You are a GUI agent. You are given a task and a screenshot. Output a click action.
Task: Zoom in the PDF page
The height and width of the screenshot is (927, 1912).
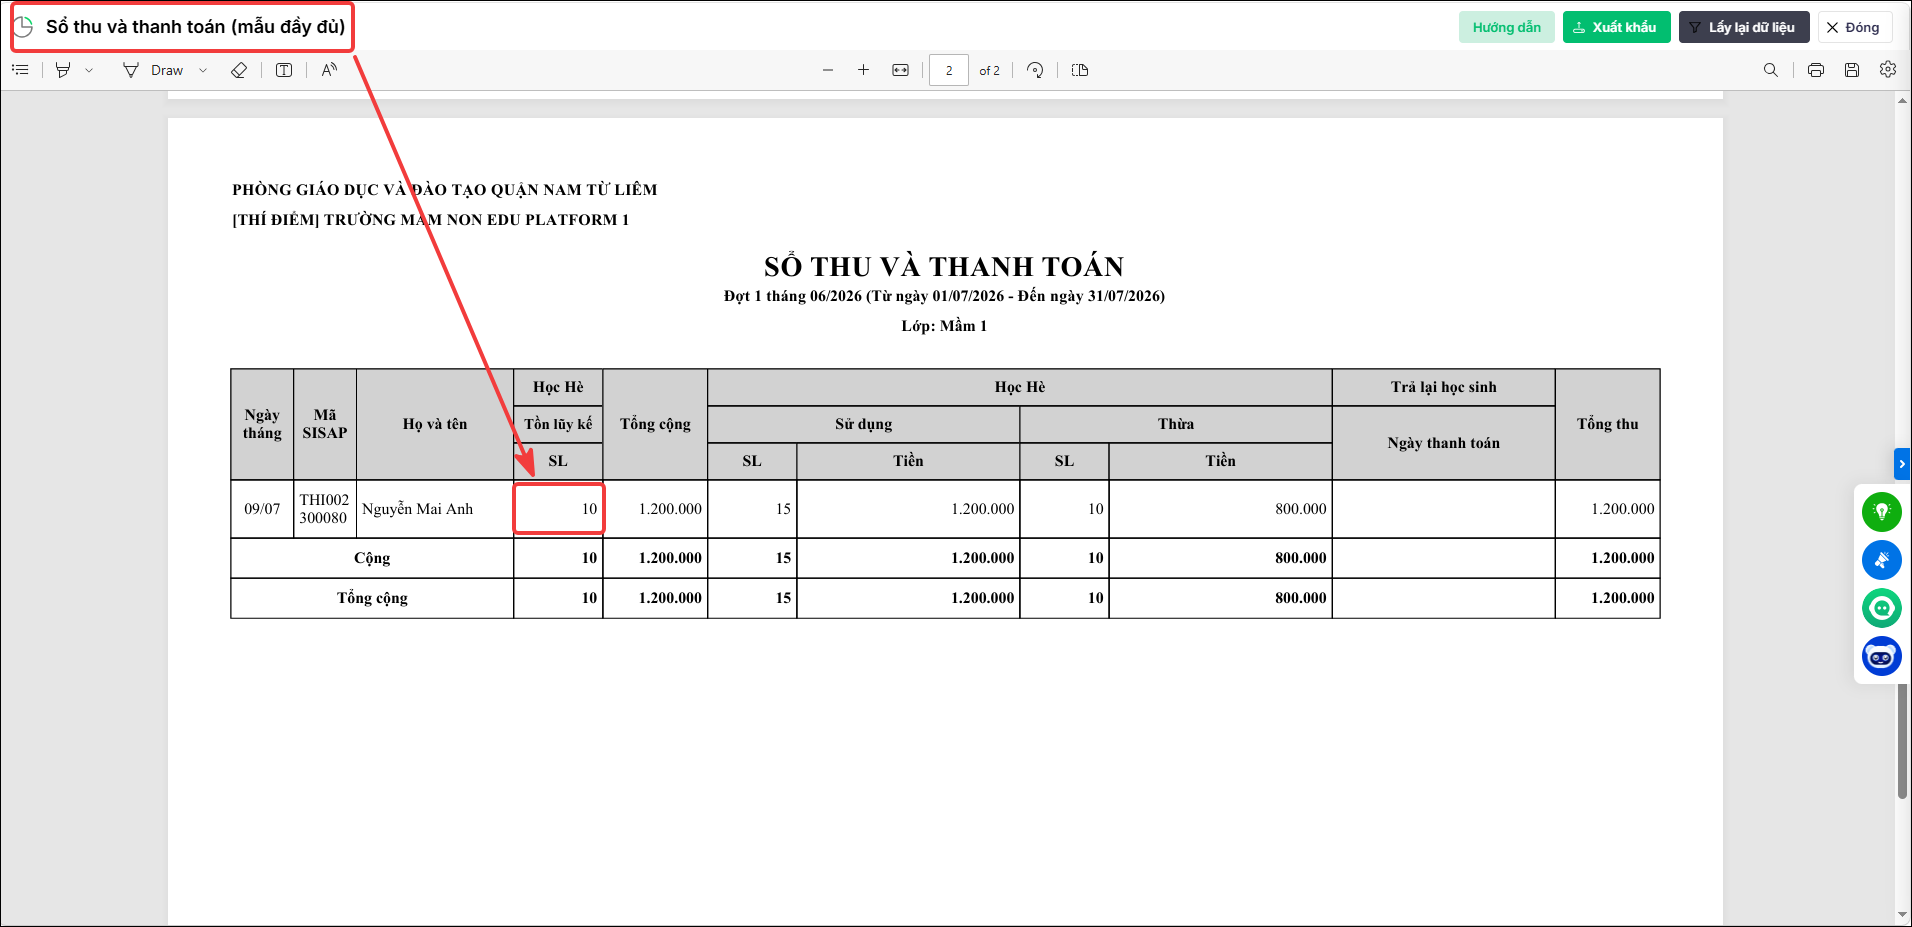pos(864,70)
